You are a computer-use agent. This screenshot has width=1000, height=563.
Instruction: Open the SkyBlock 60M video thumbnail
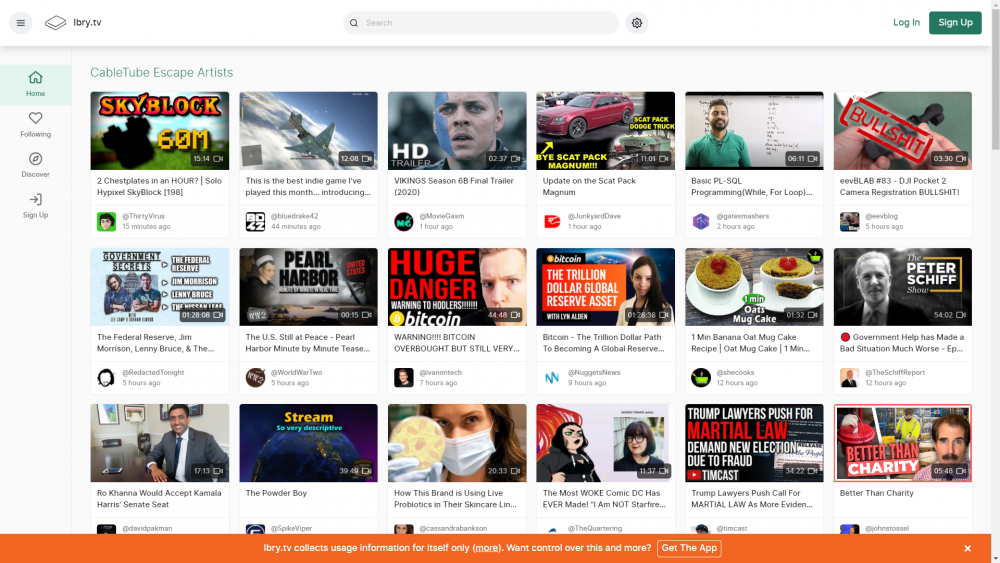tap(159, 131)
